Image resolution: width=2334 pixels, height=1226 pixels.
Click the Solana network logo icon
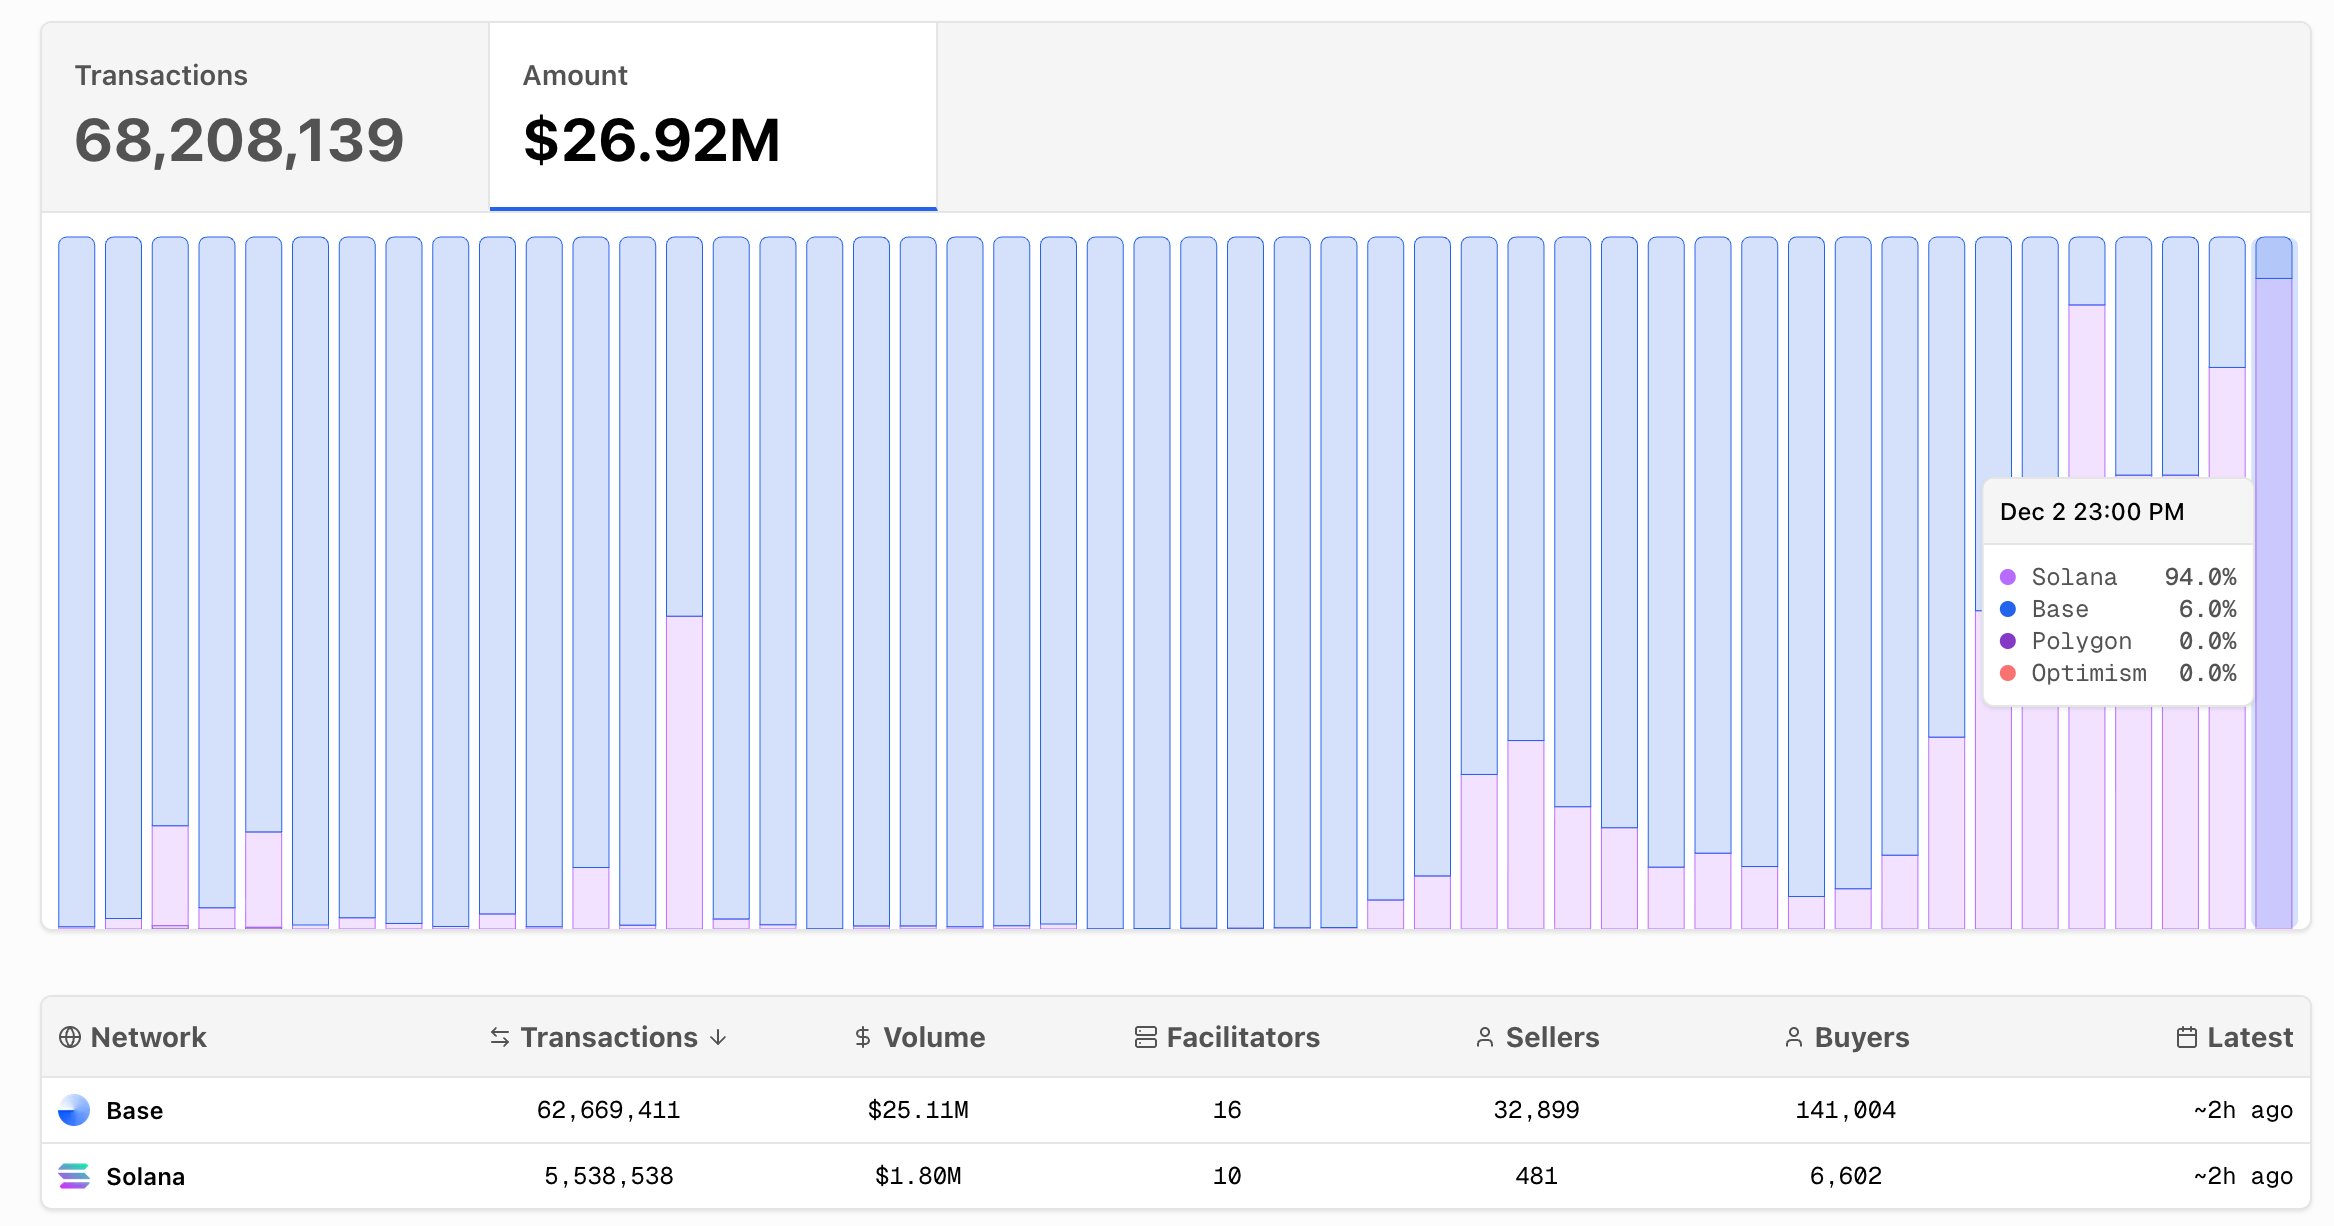coord(74,1176)
